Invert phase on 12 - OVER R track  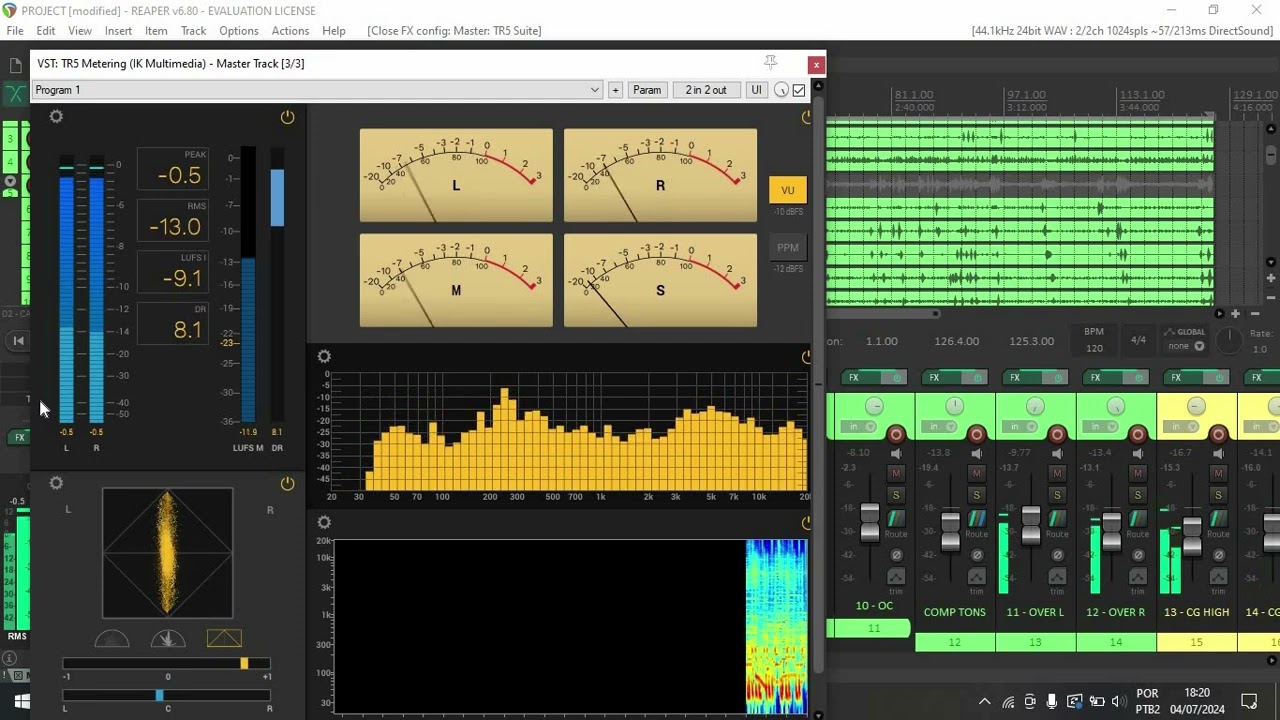point(1137,555)
